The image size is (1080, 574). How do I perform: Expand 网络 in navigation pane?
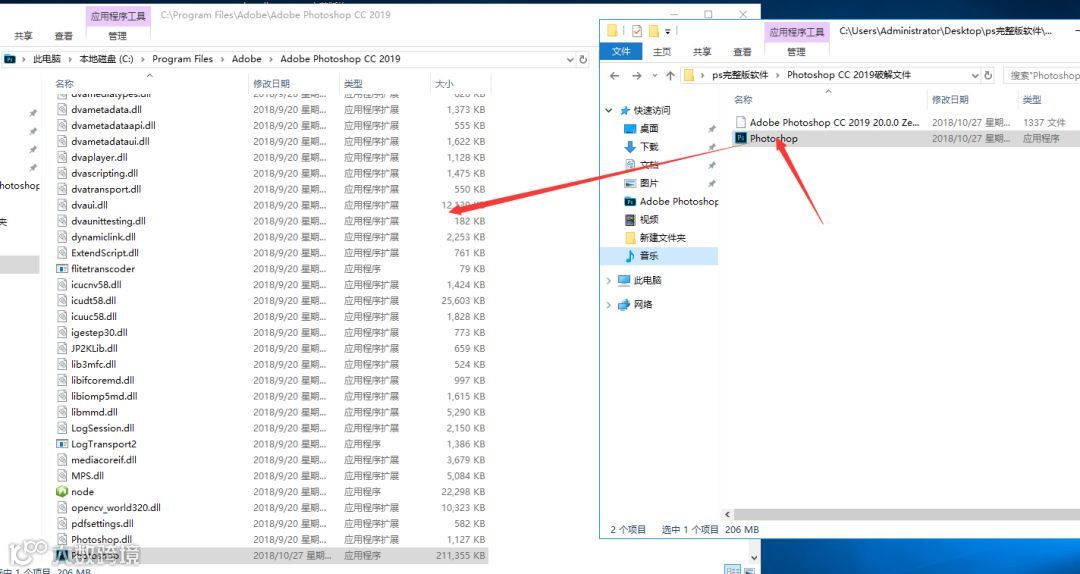609,305
